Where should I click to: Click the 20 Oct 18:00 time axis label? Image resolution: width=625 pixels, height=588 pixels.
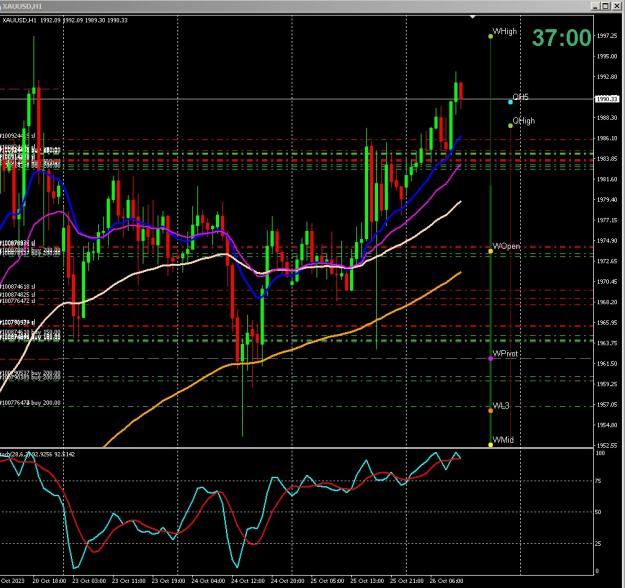coord(49,581)
